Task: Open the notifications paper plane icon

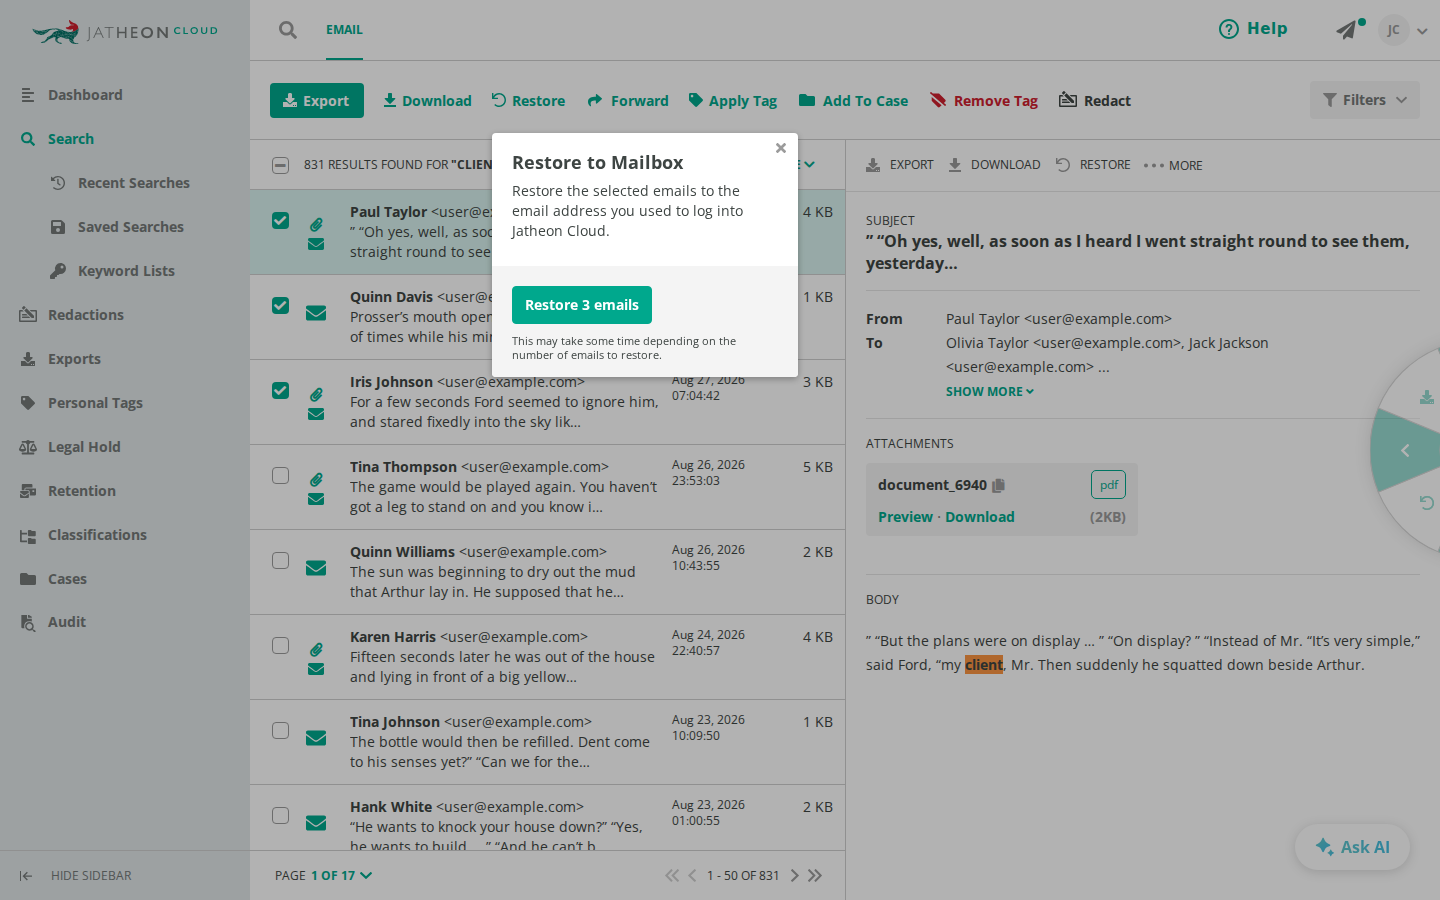Action: (x=1348, y=30)
